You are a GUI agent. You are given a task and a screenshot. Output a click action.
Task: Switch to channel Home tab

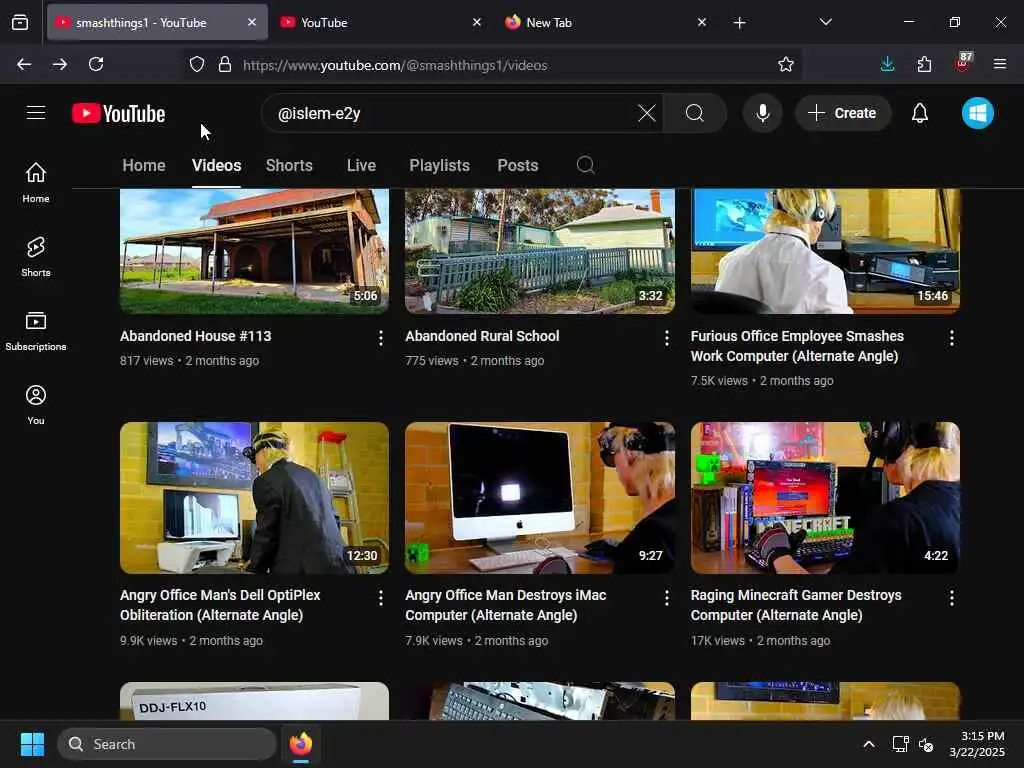[144, 165]
